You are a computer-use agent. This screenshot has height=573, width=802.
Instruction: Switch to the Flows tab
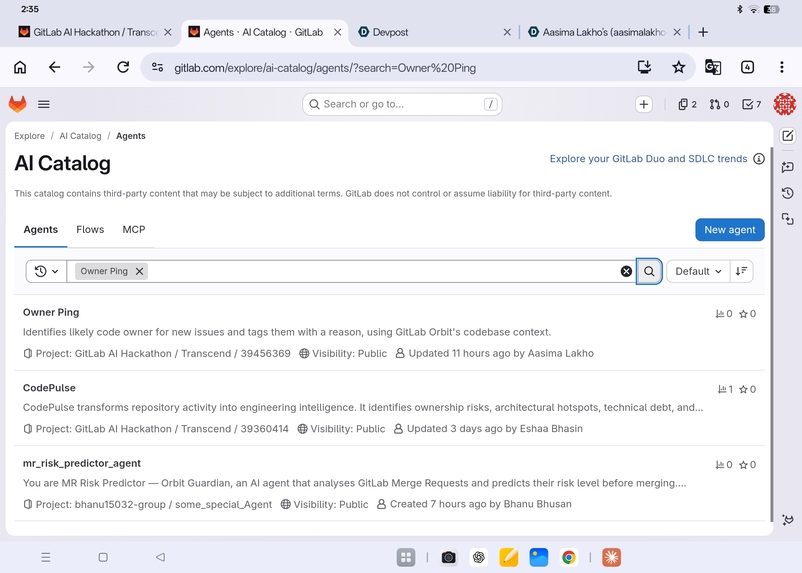pyautogui.click(x=90, y=230)
